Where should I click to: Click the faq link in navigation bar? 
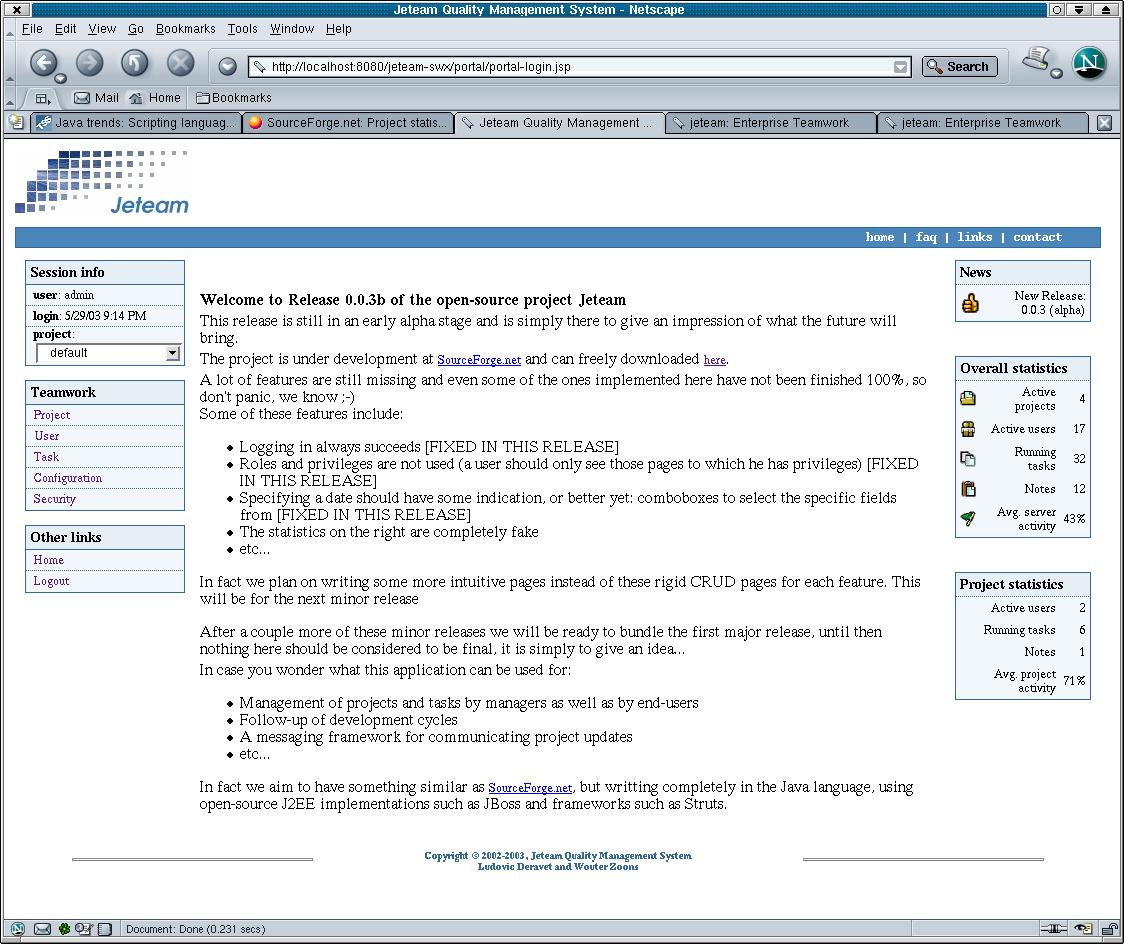click(x=926, y=237)
